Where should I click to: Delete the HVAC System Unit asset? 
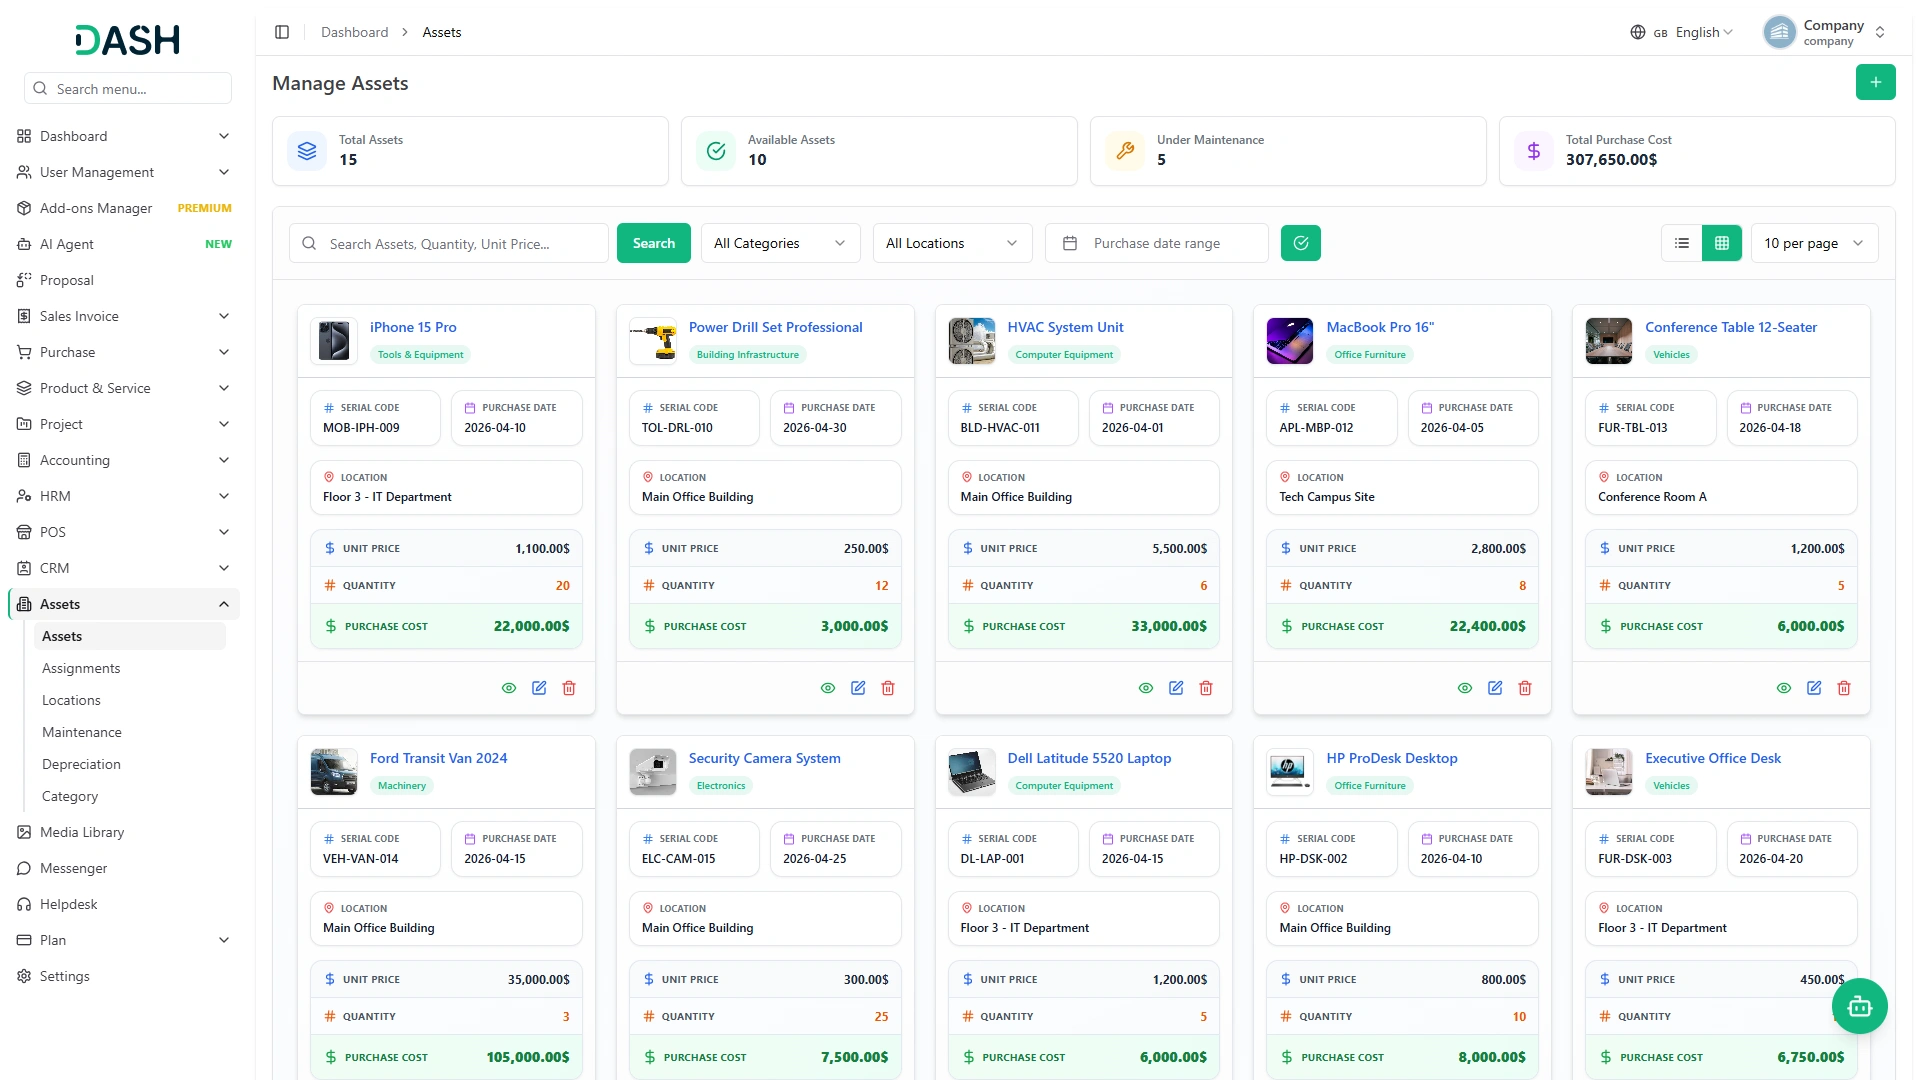point(1206,688)
